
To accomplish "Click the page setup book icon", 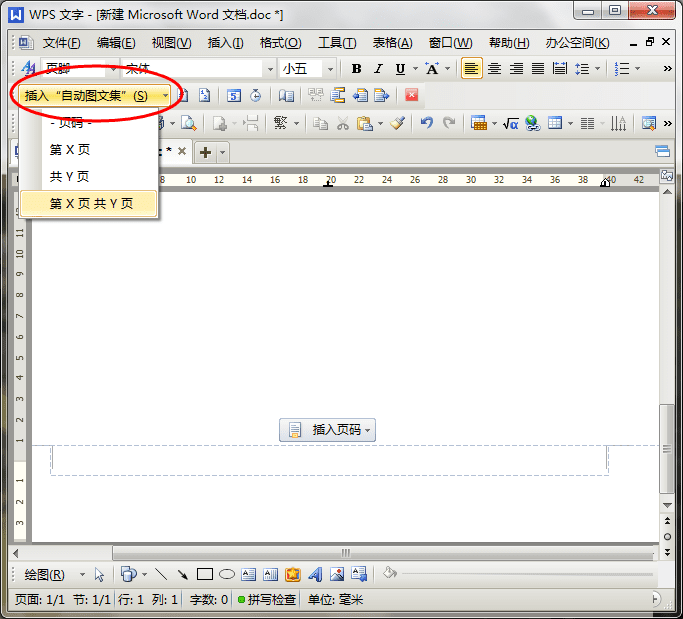I will pos(286,95).
